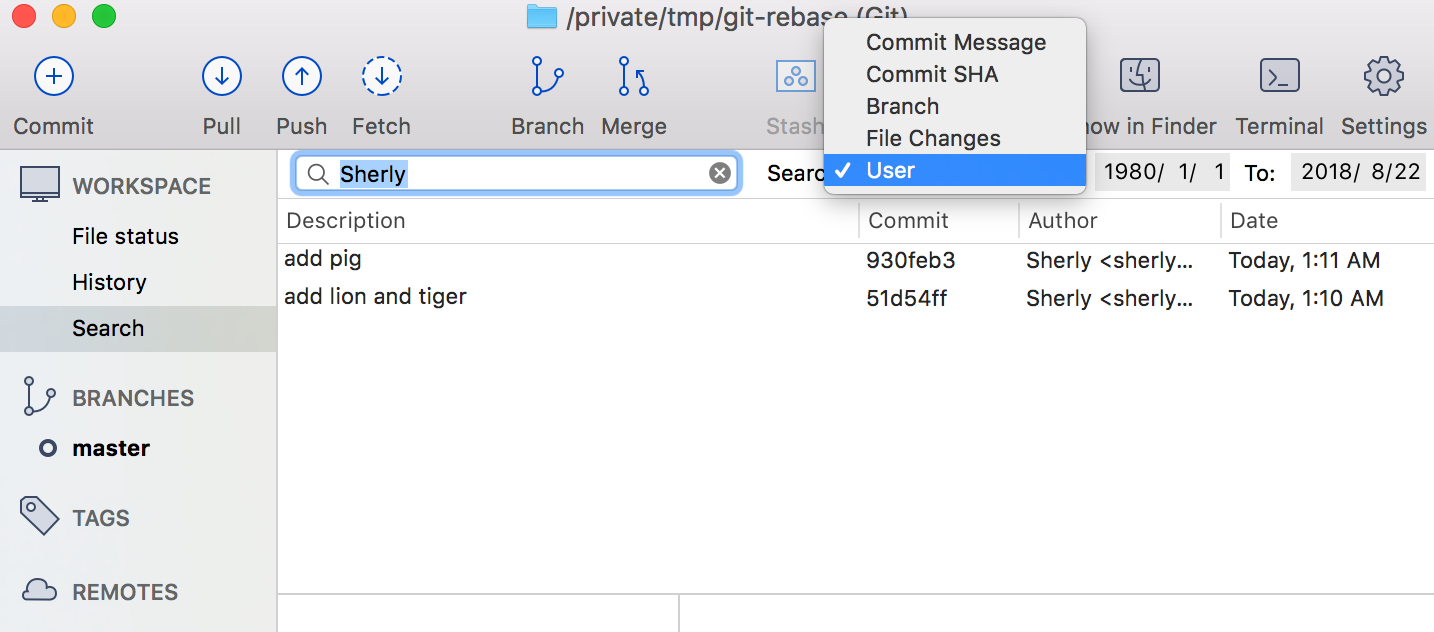Select Commit Message search option
This screenshot has height=632, width=1434.
coord(955,43)
